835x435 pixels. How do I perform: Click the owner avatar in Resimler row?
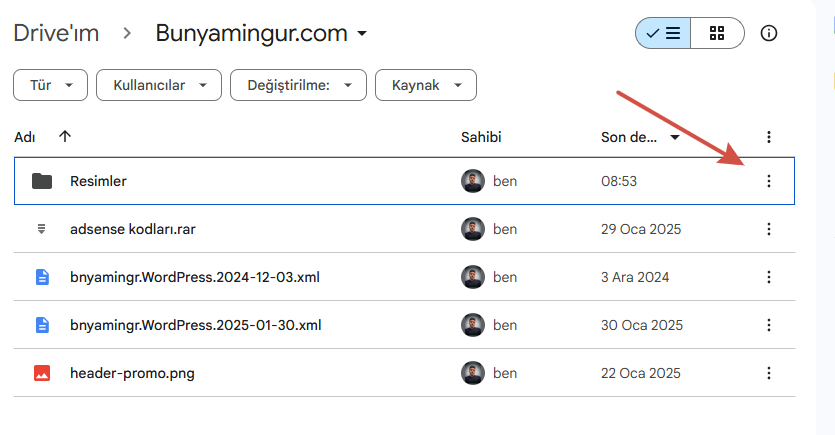(x=472, y=181)
